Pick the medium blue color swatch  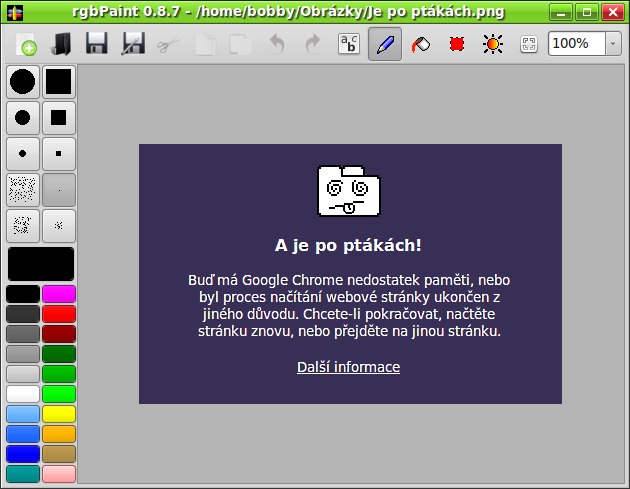point(23,434)
